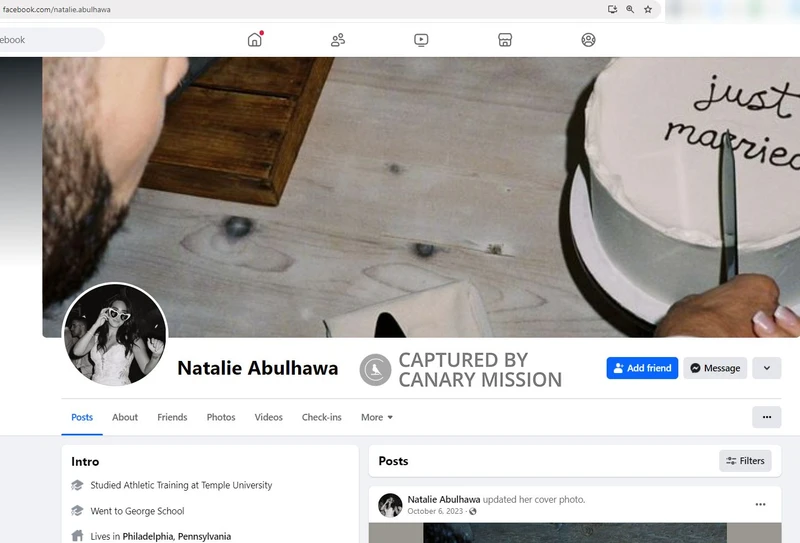This screenshot has height=543, width=800.
Task: Click the Temple University link in Intro
Action: [x=237, y=485]
